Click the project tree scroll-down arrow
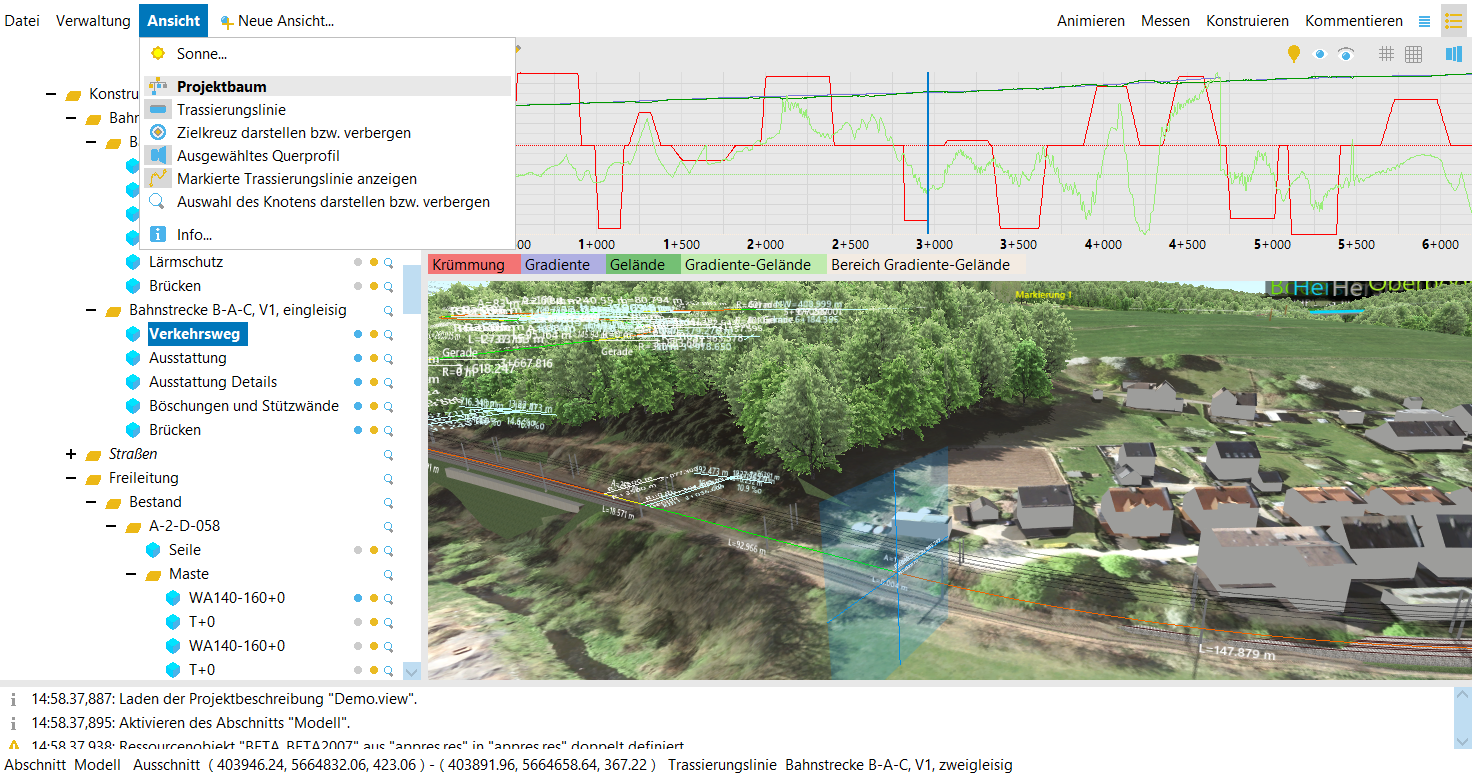Viewport: 1473px width, 781px height. click(411, 671)
